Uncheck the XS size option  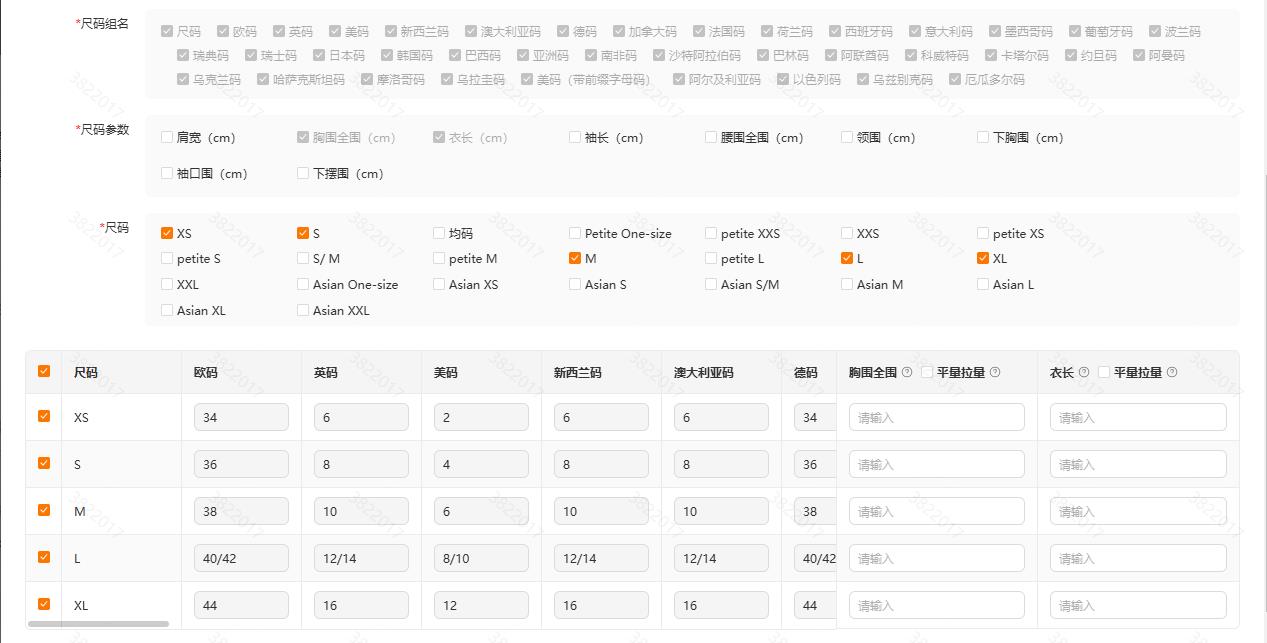pos(167,233)
